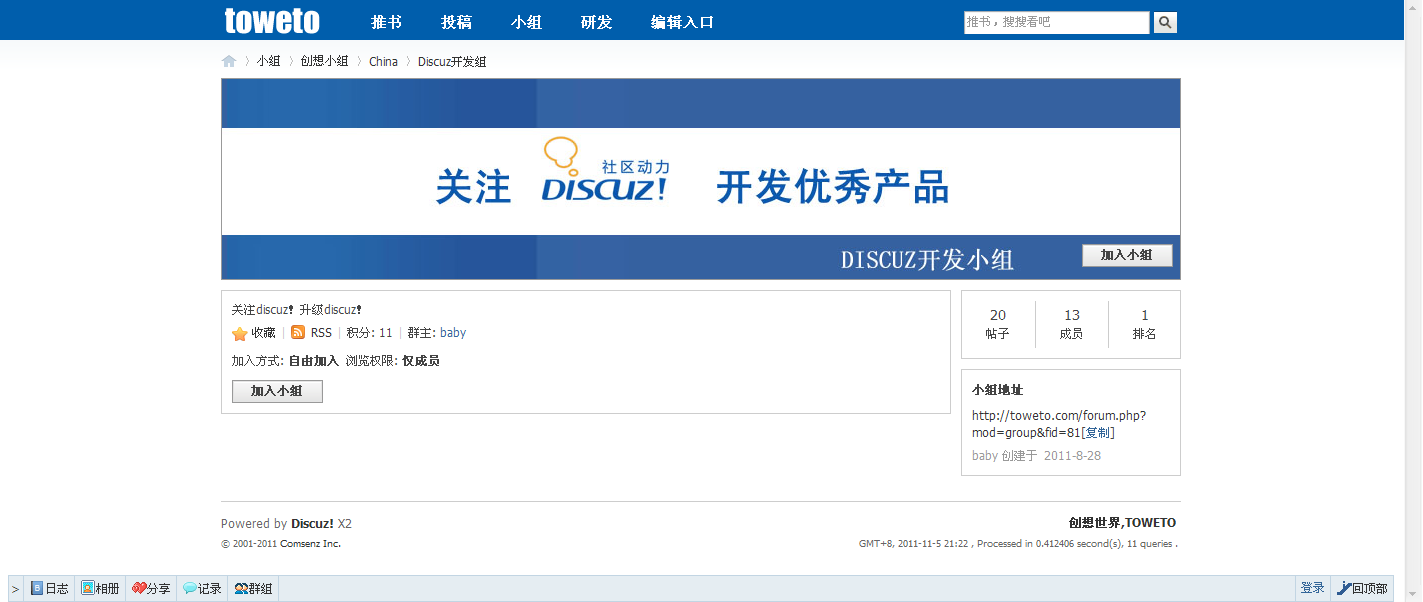Image resolution: width=1423 pixels, height=602 pixels.
Task: Click the 收藏 link
Action: point(263,333)
